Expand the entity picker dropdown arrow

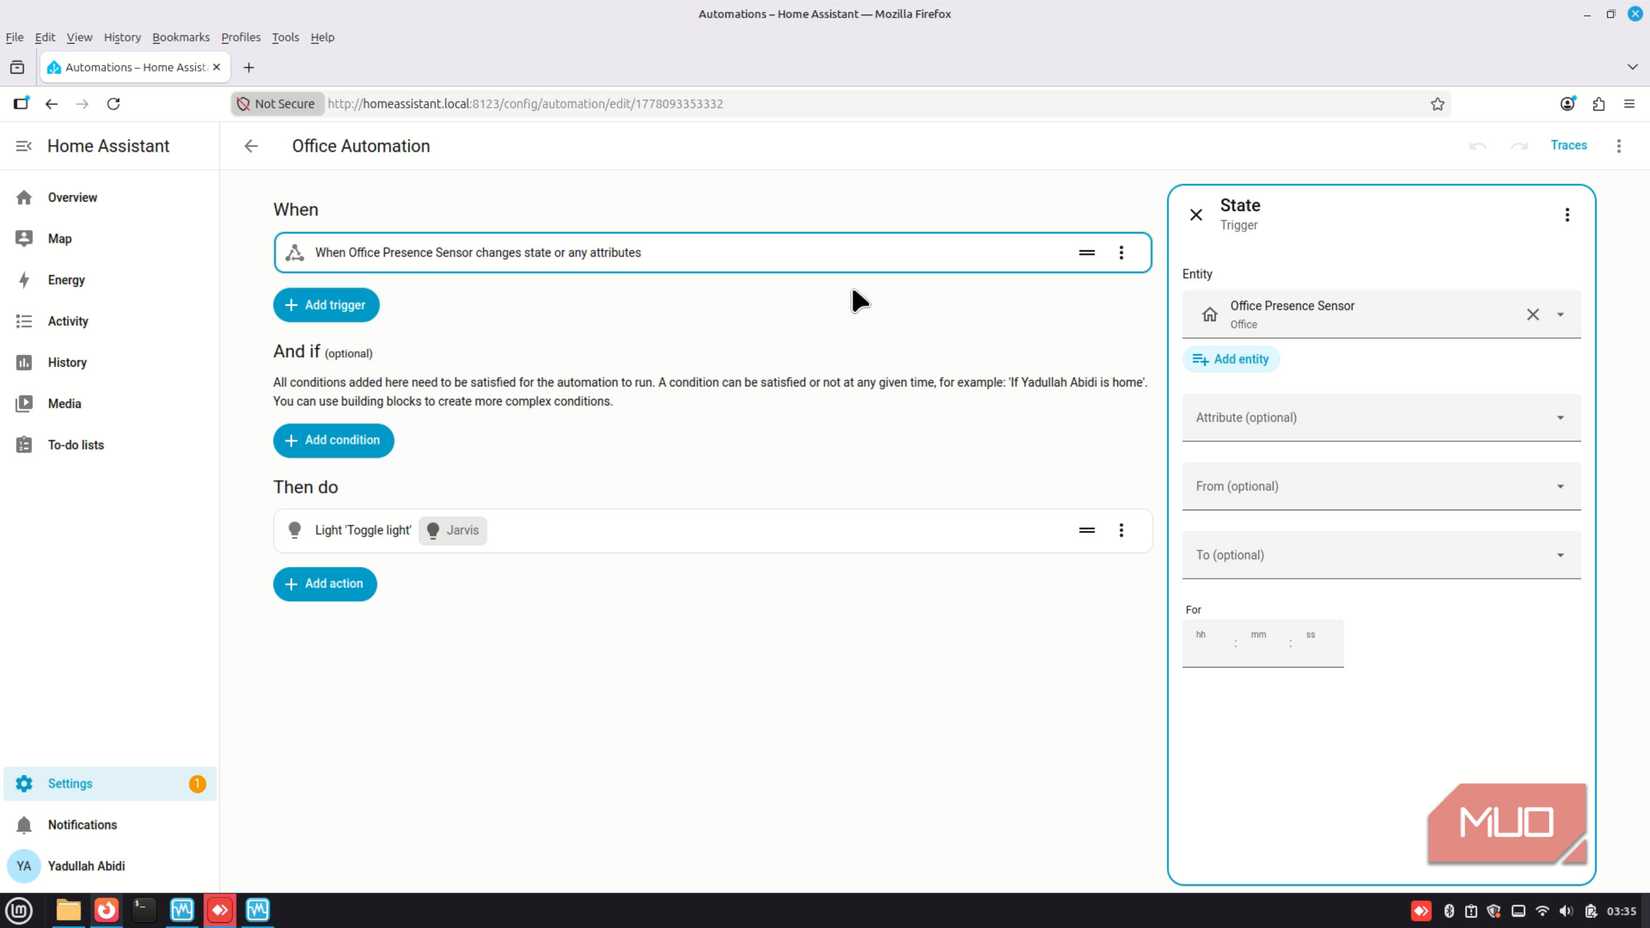tap(1560, 315)
